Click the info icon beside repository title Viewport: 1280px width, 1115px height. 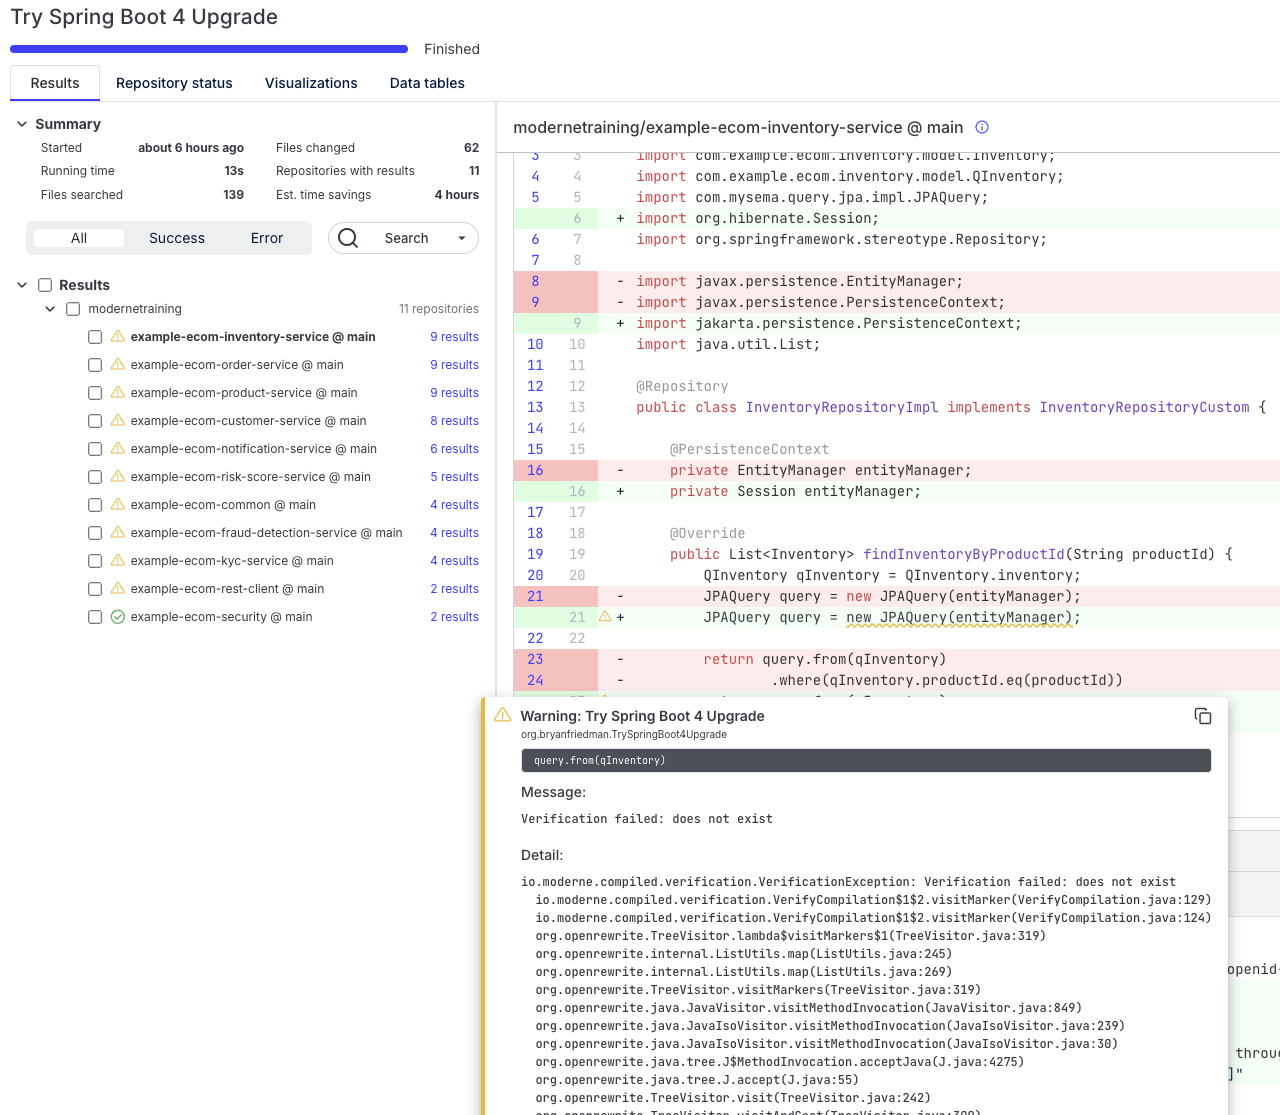click(982, 127)
